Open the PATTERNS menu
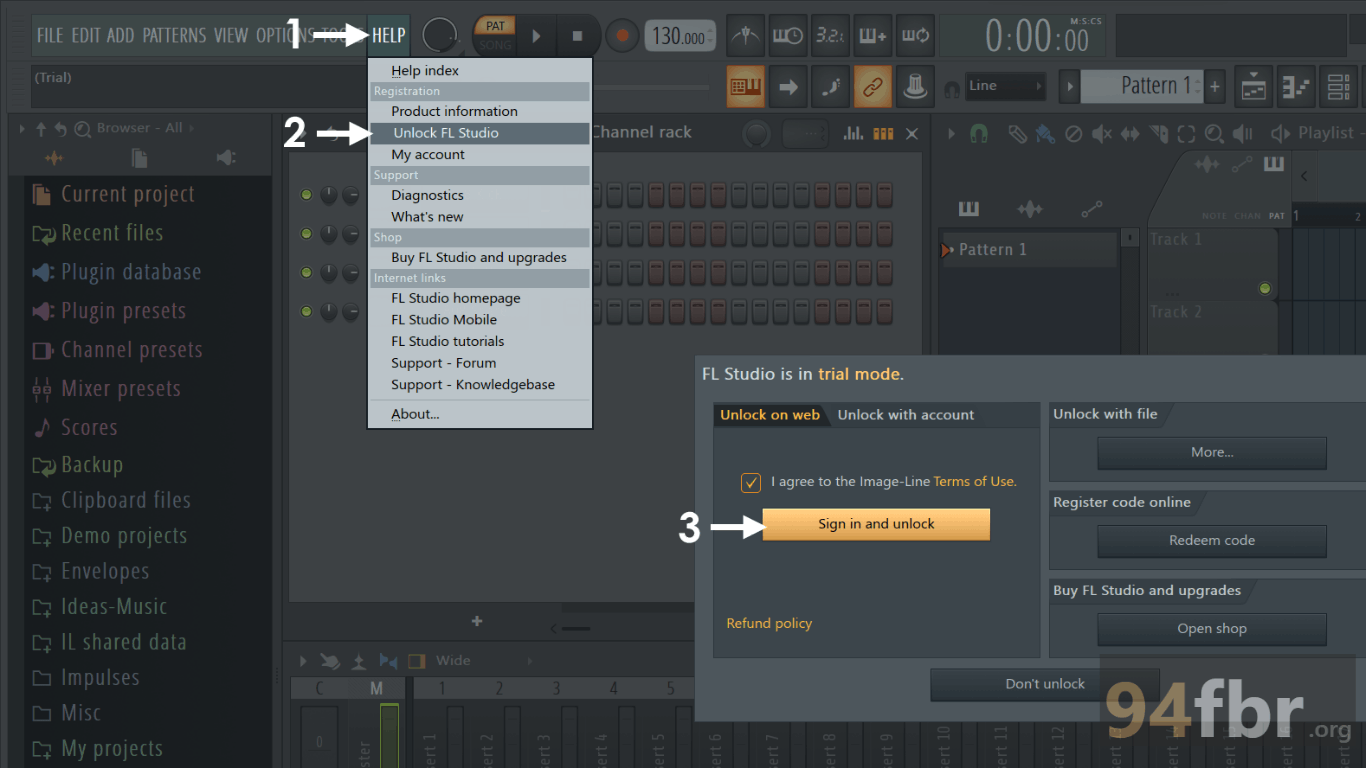 174,36
